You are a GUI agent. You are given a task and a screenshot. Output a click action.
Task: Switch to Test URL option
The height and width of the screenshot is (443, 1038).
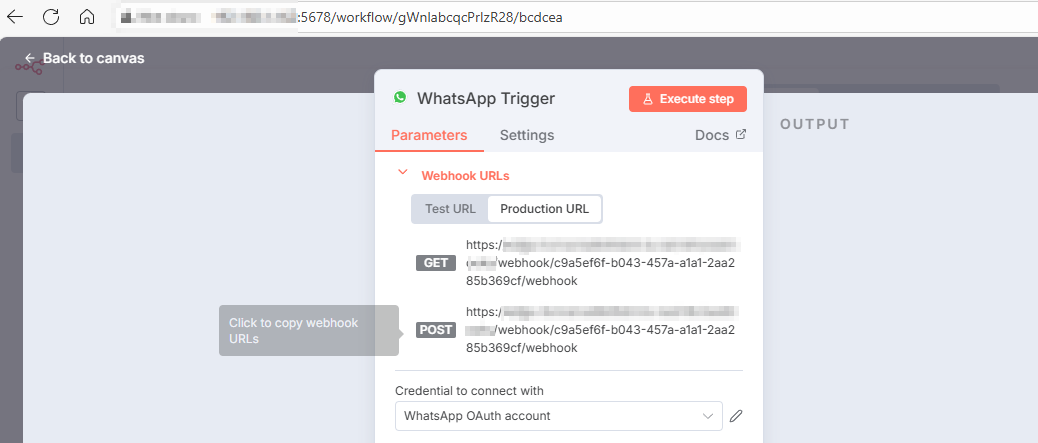point(450,209)
